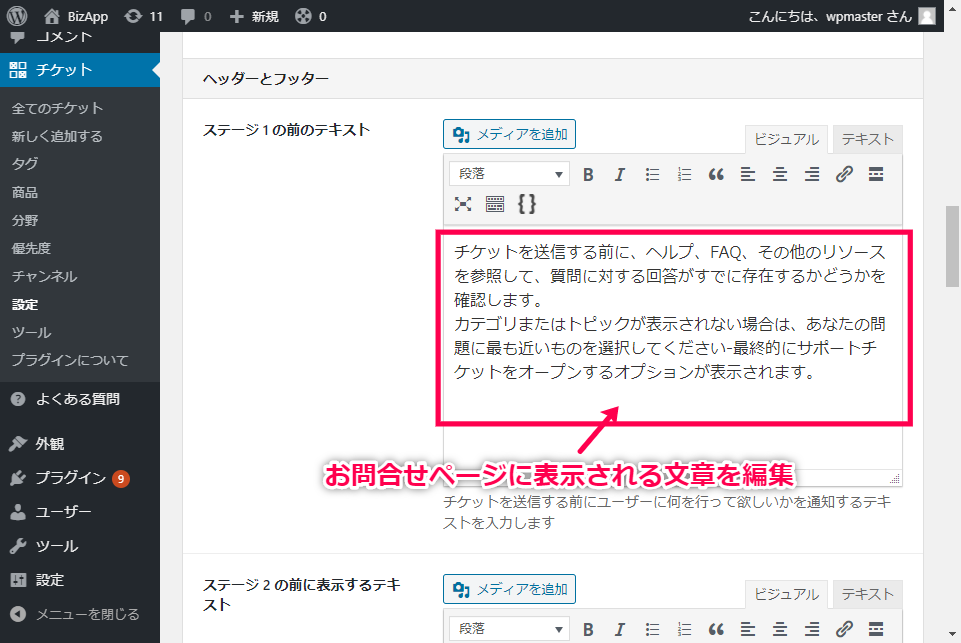Open comments bubble in admin bar
961x643 pixels.
pos(196,17)
